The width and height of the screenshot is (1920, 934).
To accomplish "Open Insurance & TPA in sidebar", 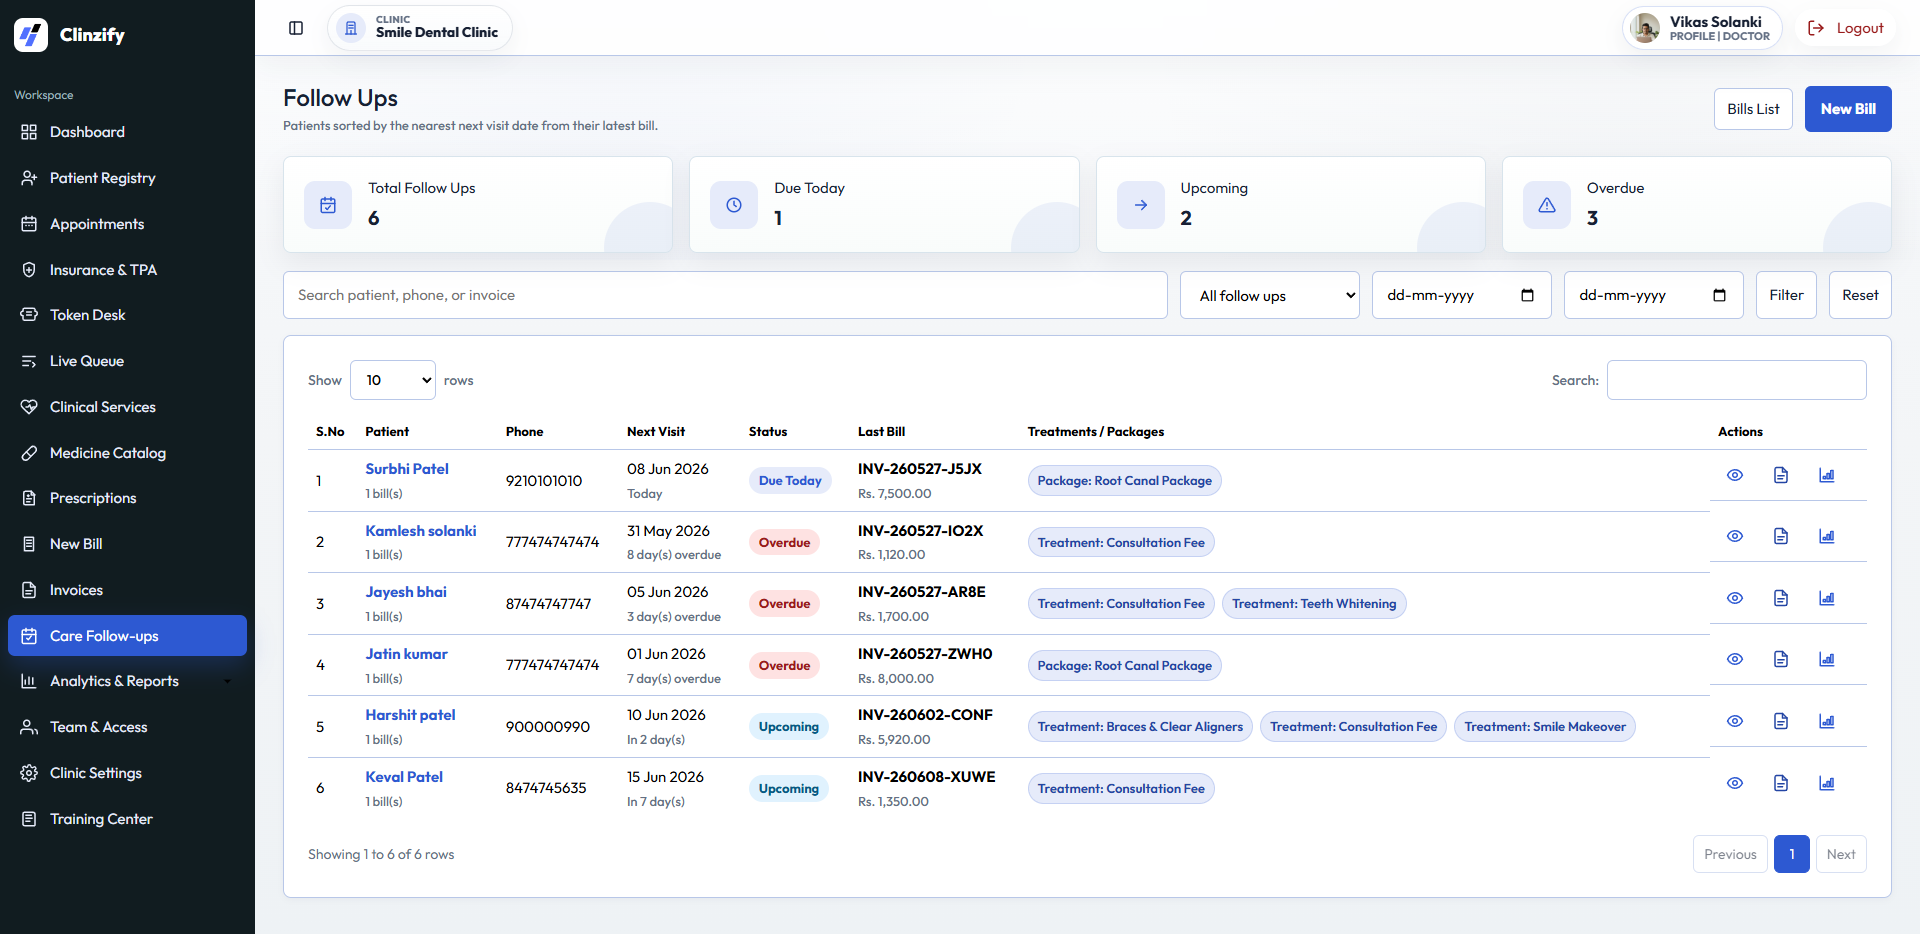I will (x=127, y=270).
